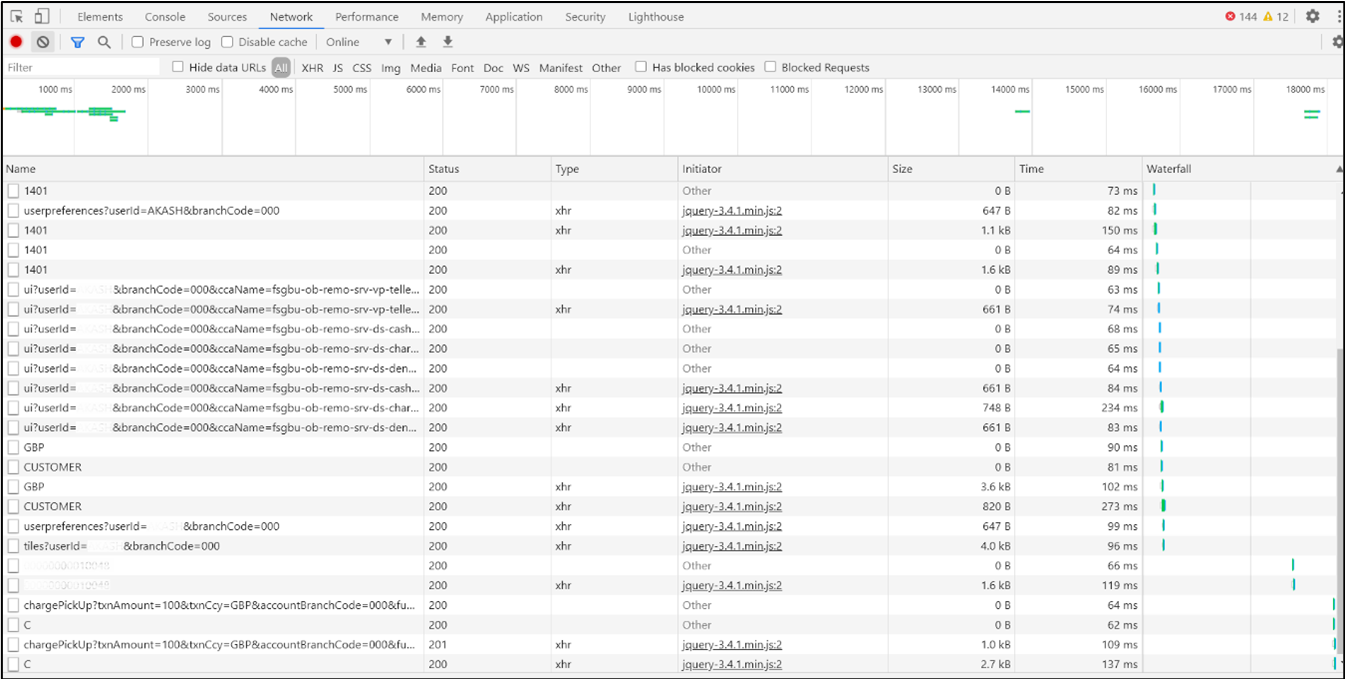Toggle the device toolbar icon
1345x679 pixels.
(x=41, y=16)
